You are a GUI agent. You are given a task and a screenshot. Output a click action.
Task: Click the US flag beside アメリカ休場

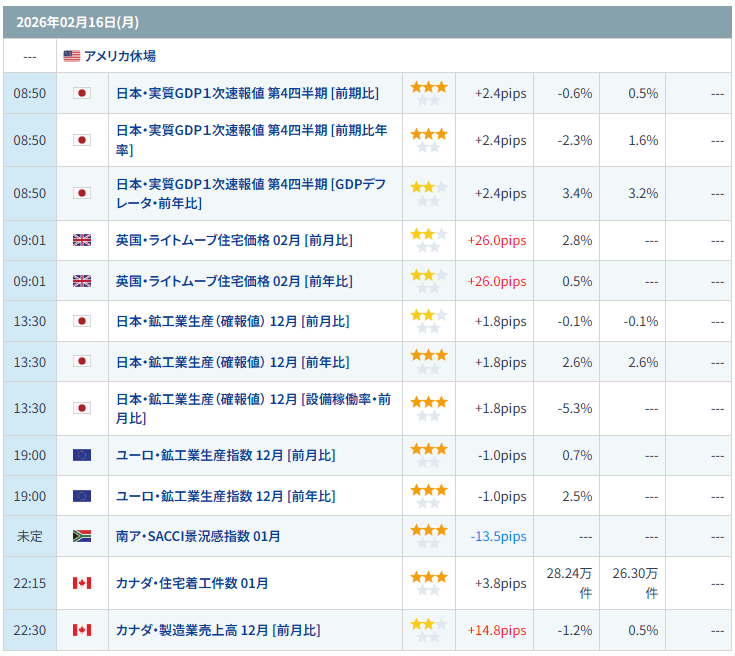click(x=72, y=56)
